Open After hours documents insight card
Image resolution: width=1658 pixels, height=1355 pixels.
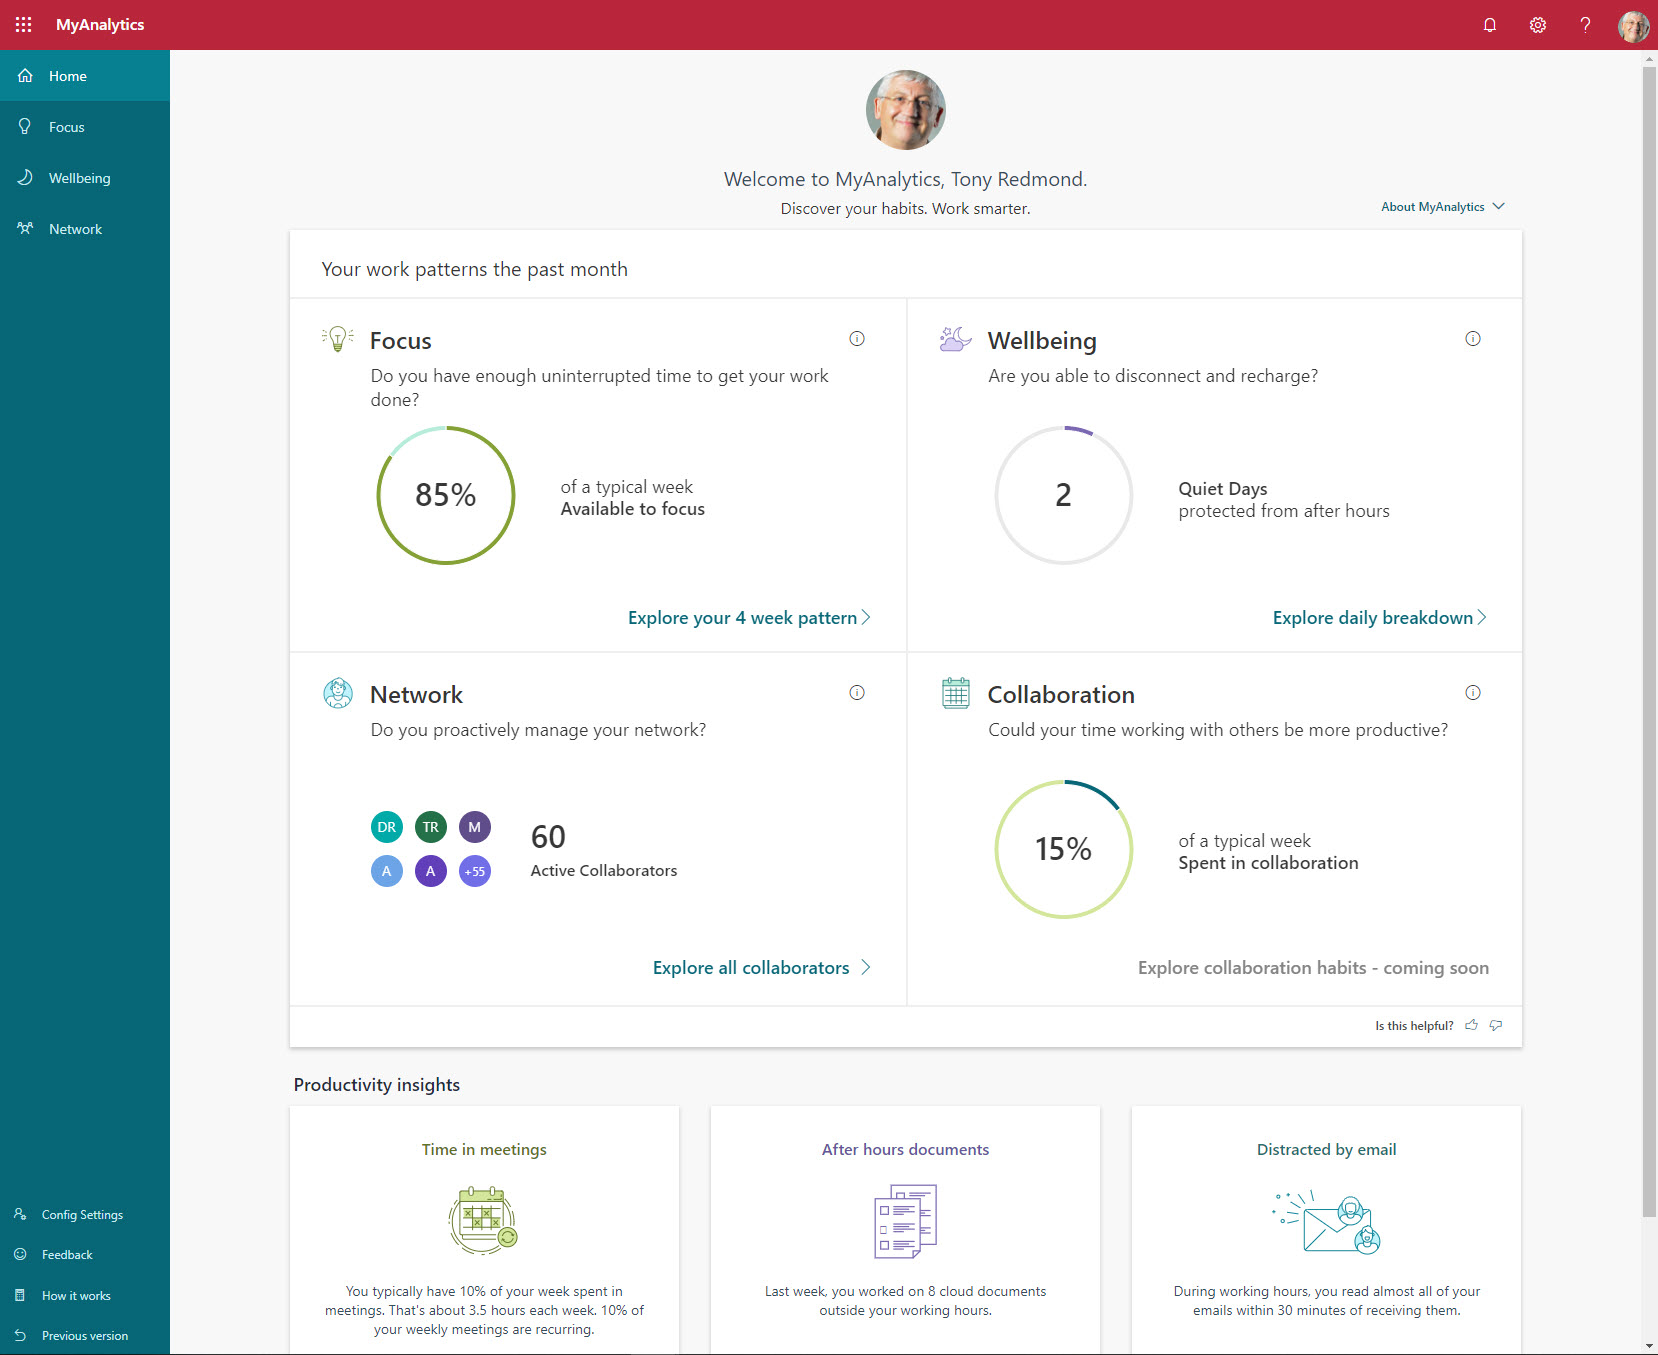tap(906, 1230)
